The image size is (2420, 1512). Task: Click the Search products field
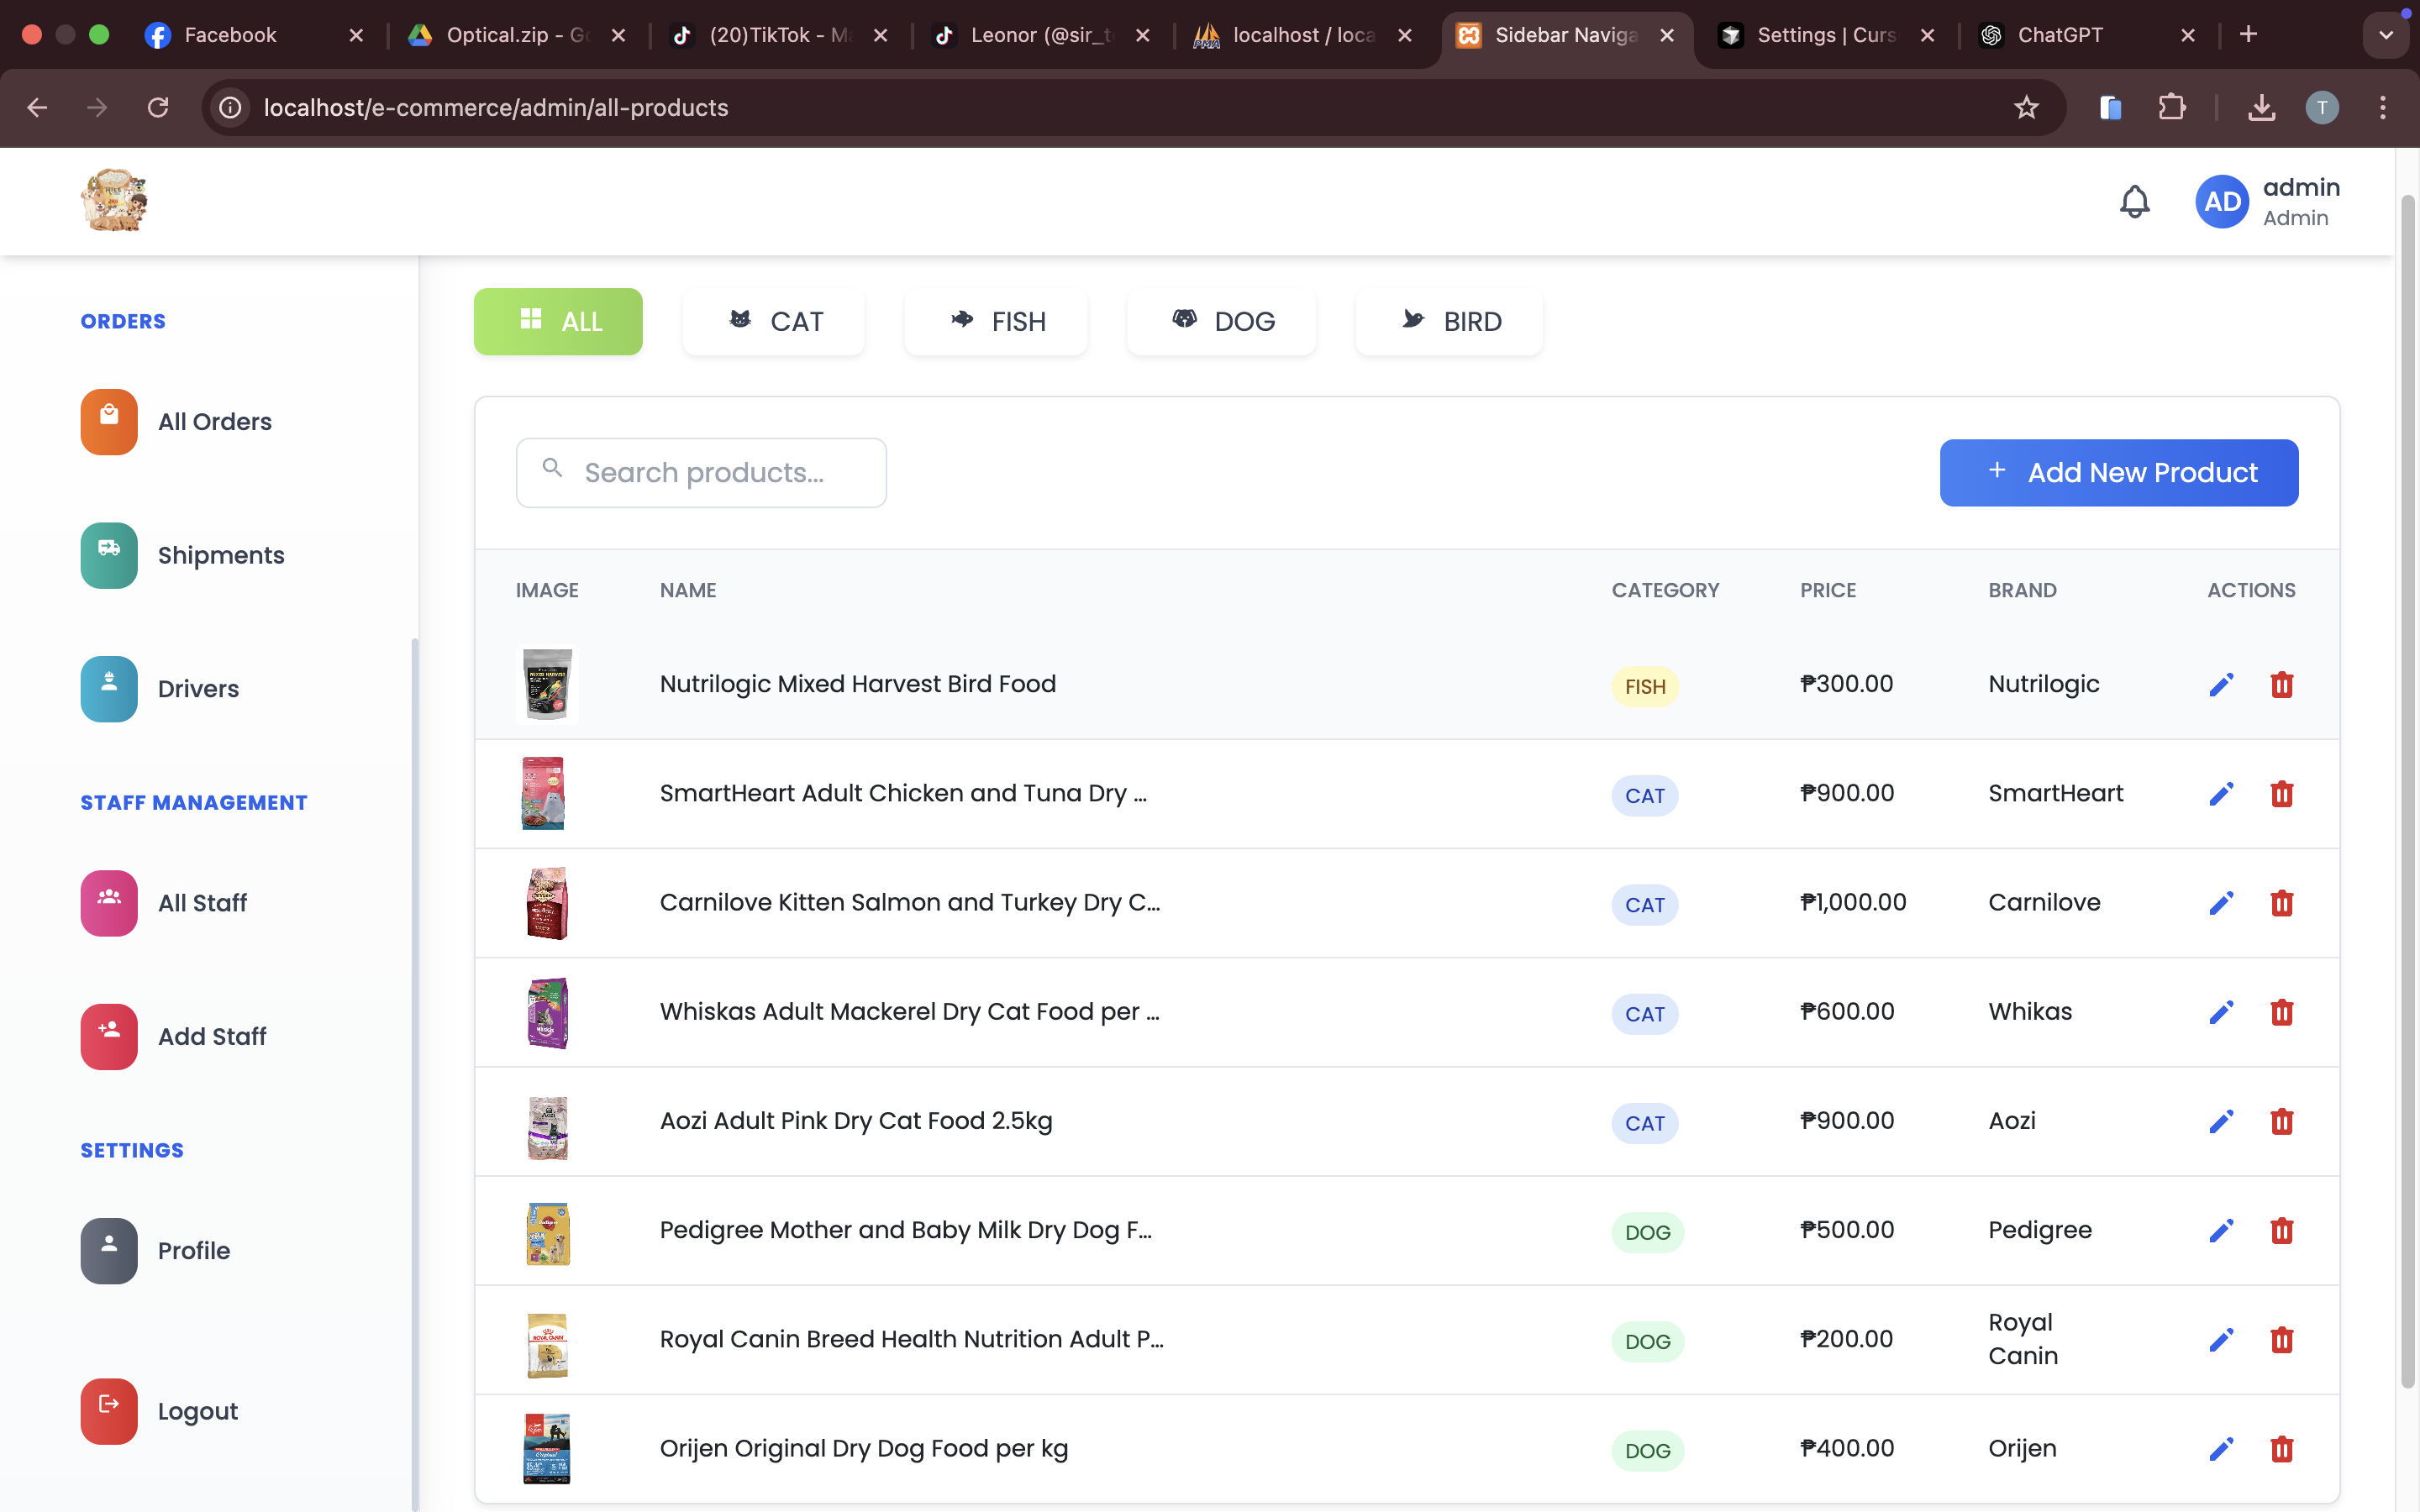701,472
